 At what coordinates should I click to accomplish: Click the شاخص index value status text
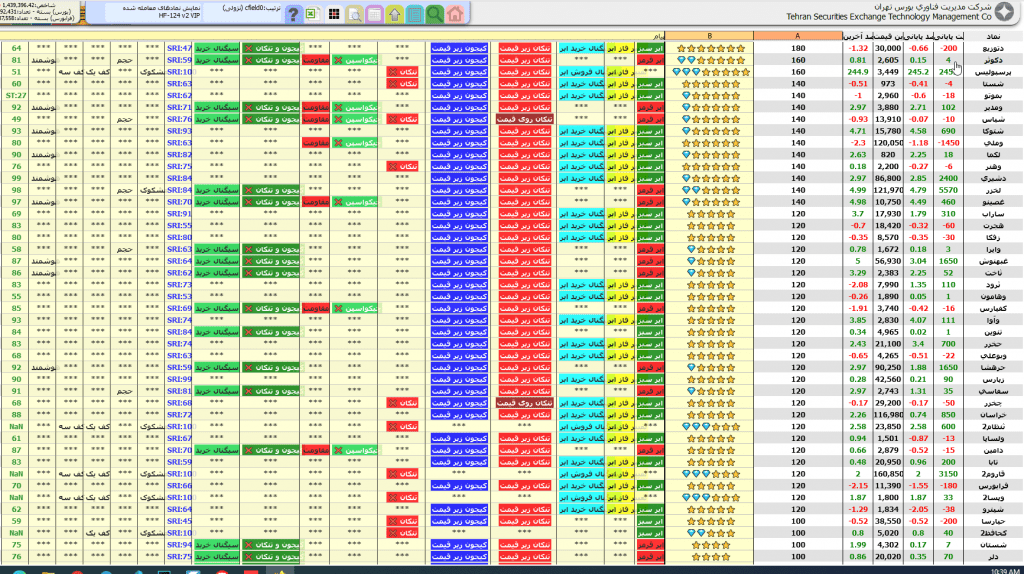[36, 5]
